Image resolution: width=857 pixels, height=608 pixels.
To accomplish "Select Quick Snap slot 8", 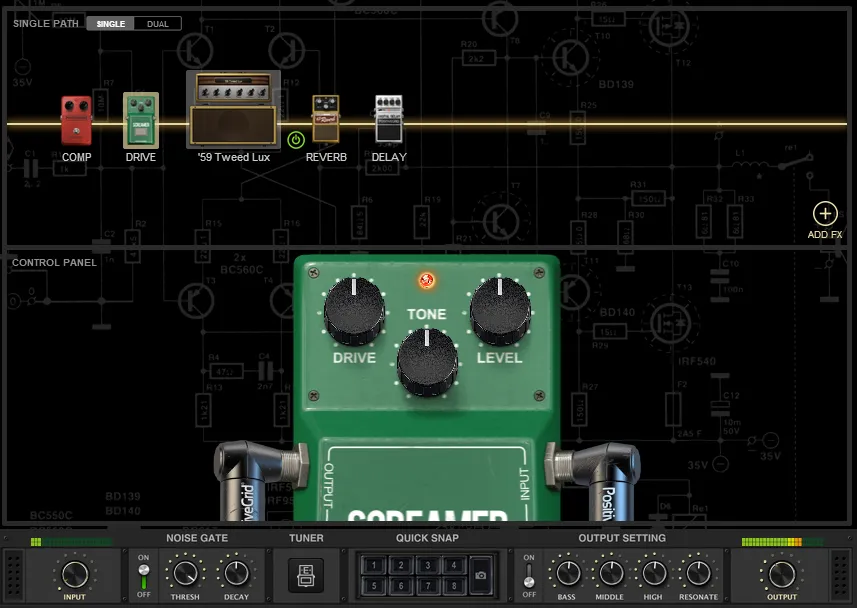I will click(454, 586).
